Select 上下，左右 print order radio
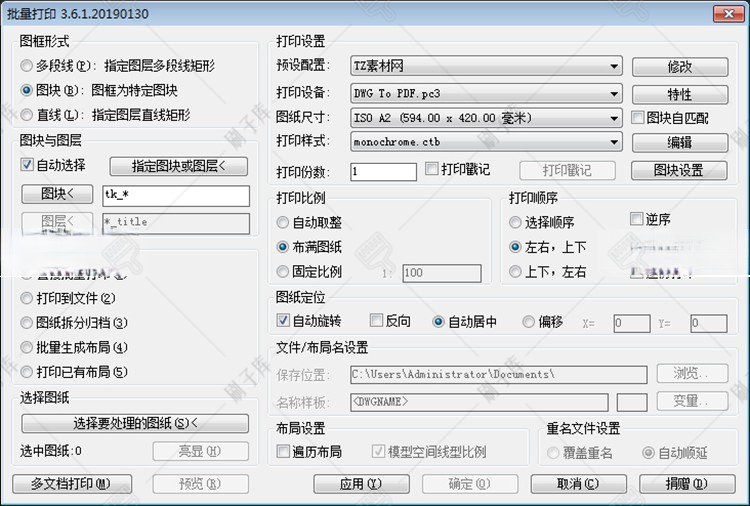750x506 pixels. pyautogui.click(x=515, y=272)
